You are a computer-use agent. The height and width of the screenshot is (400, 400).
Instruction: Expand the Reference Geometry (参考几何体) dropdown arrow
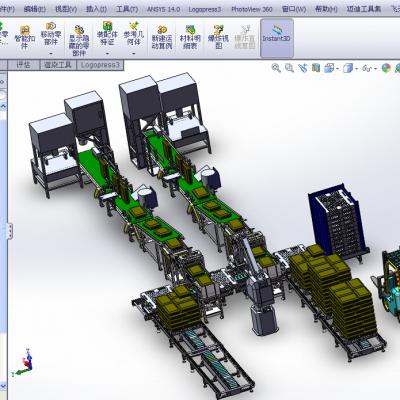click(x=133, y=54)
